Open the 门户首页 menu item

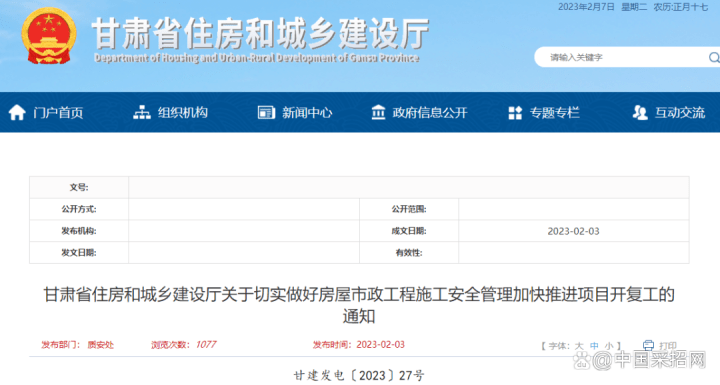(58, 113)
